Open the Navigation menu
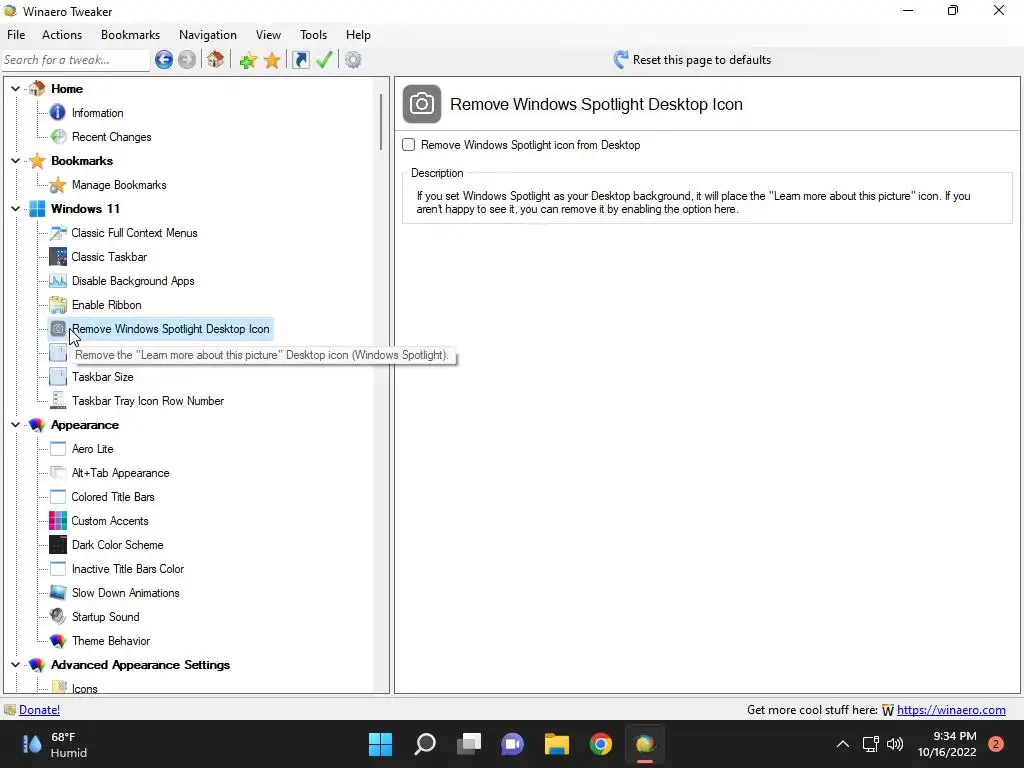 [x=208, y=35]
